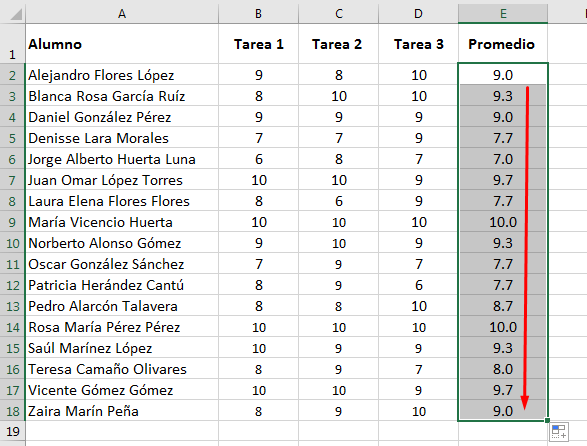Select column D header
The height and width of the screenshot is (446, 587).
coord(418,14)
